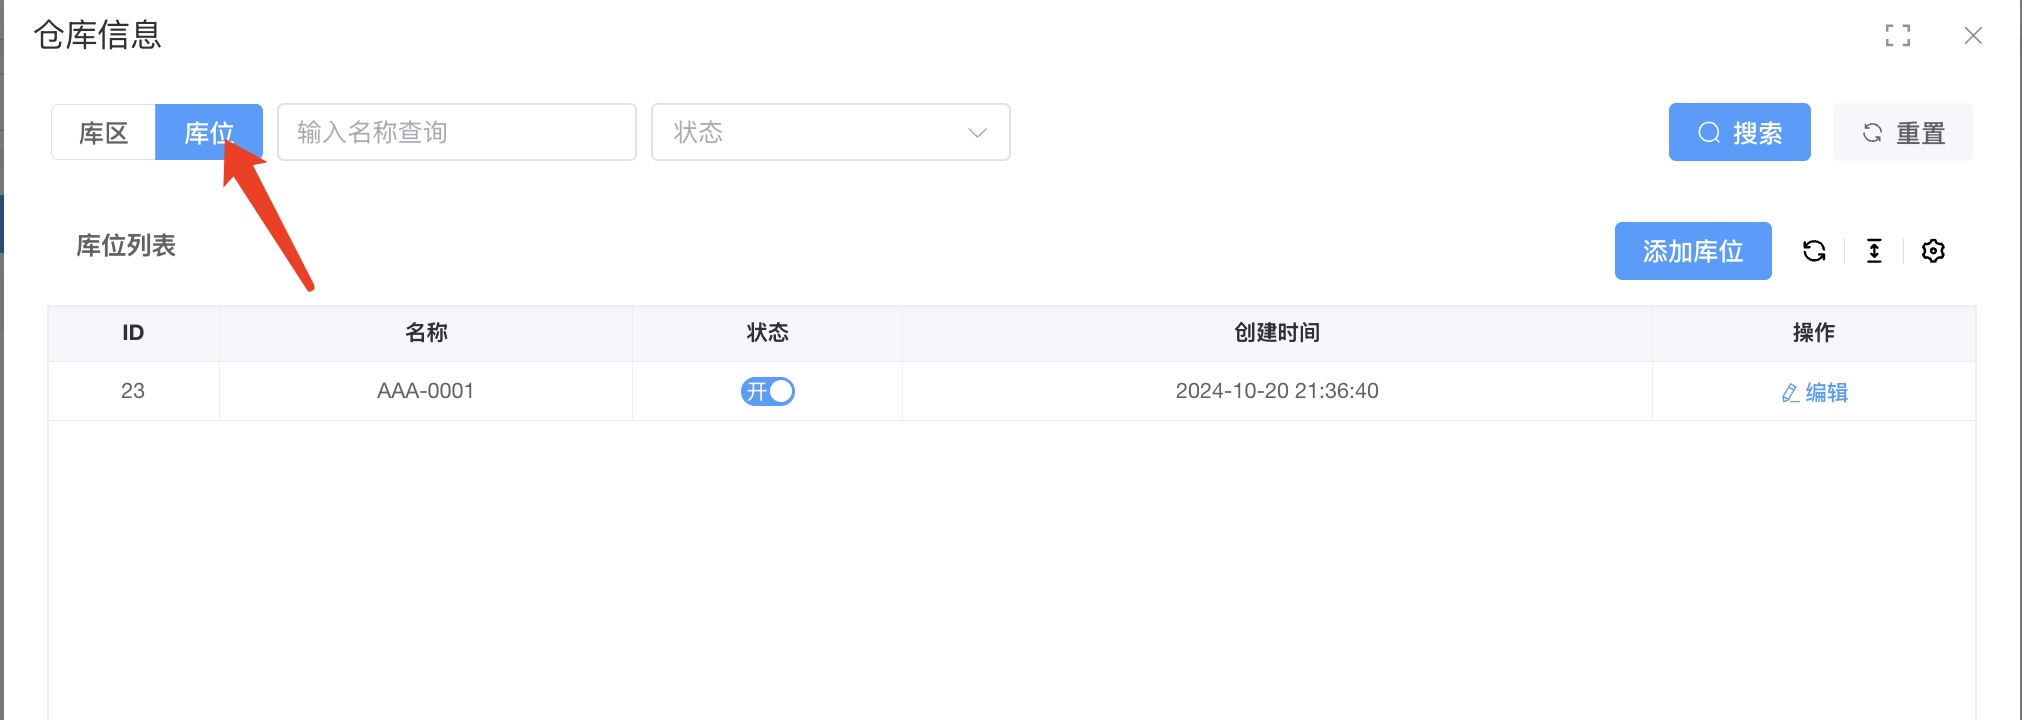Click the 创建时间 column header
Screen dimensions: 2022x720
click(x=1277, y=333)
